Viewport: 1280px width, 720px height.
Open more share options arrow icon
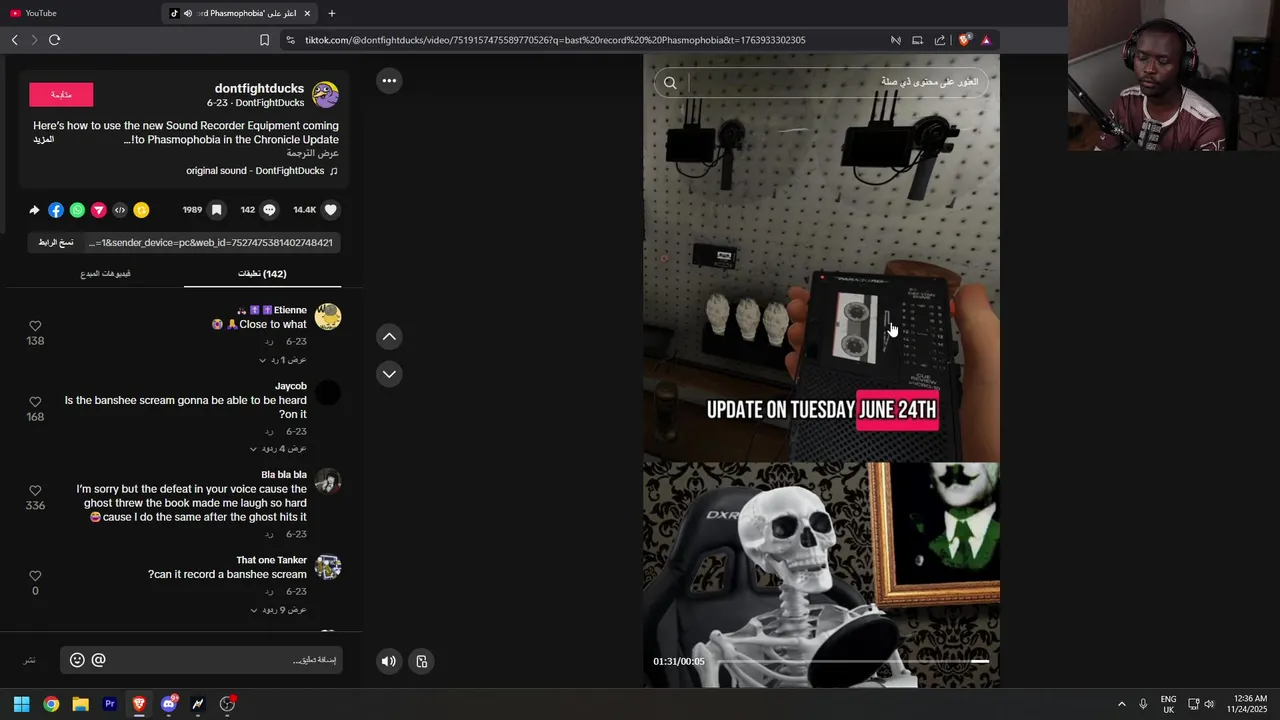tap(35, 210)
